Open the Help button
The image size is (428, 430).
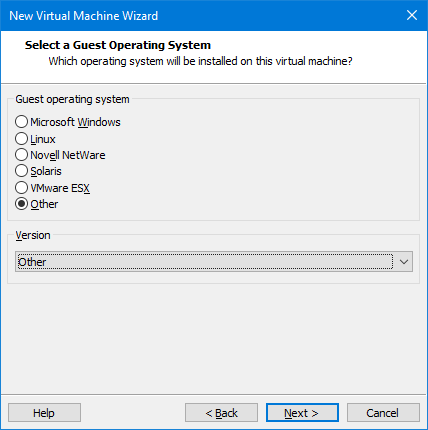click(44, 413)
